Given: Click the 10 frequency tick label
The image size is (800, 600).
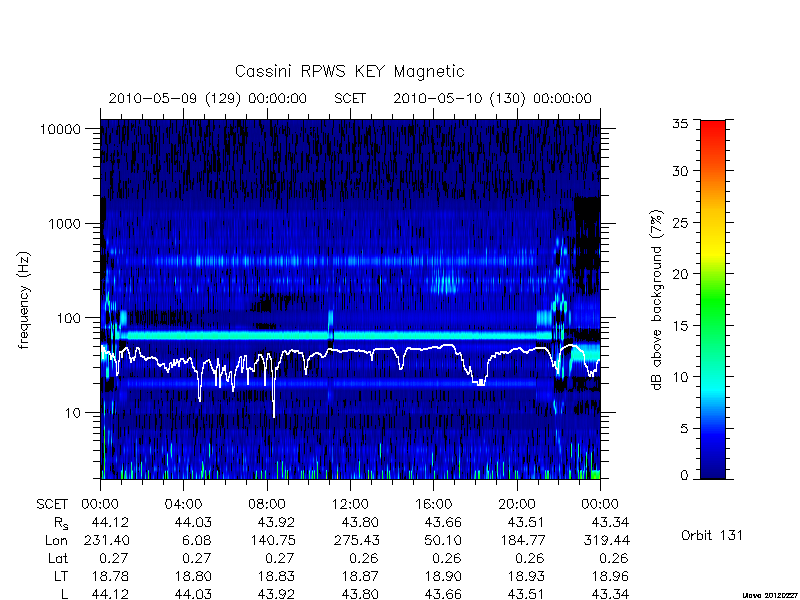Looking at the screenshot, I should 73,413.
